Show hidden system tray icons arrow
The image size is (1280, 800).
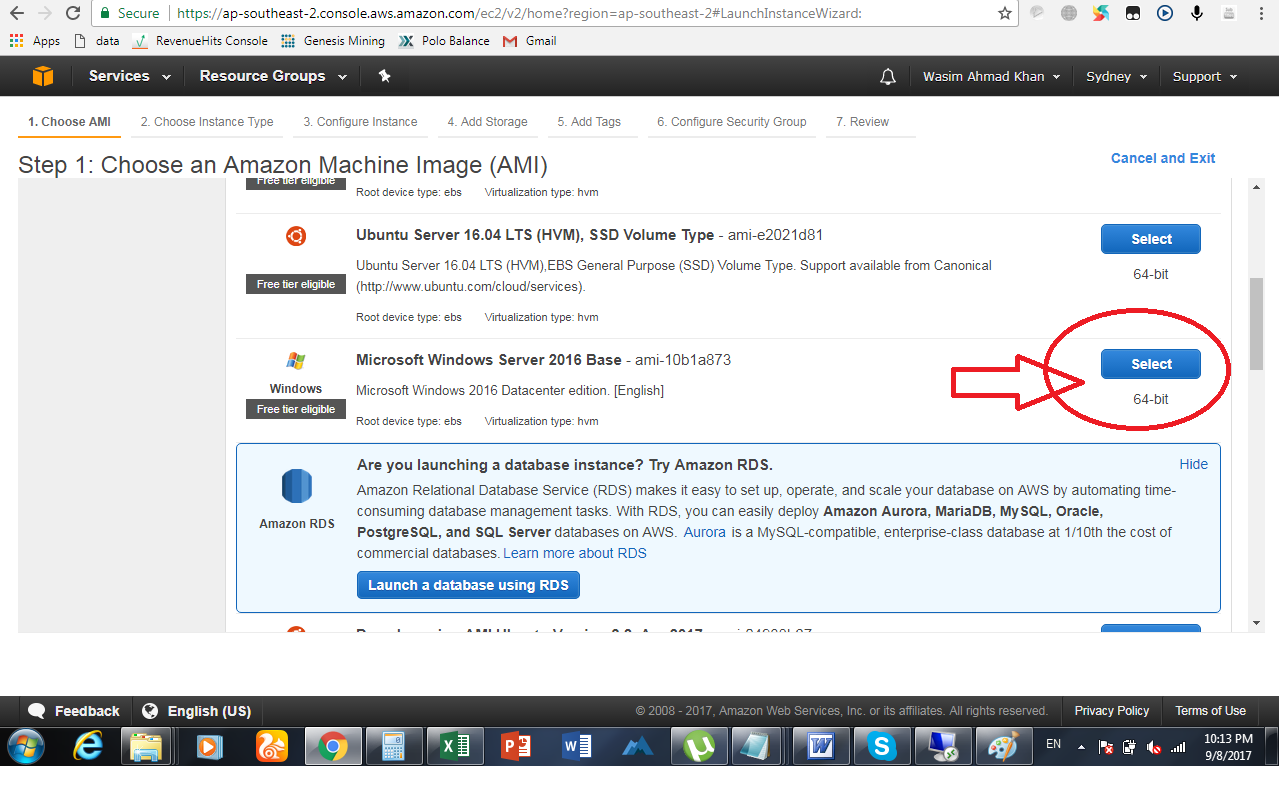1081,747
